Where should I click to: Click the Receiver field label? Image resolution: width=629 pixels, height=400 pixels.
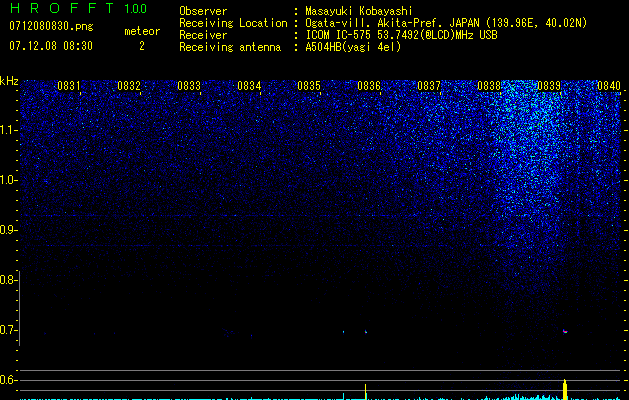point(203,35)
